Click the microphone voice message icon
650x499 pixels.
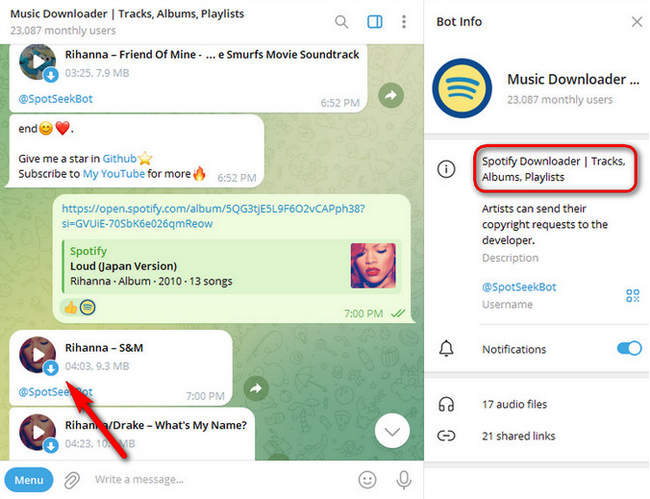point(404,480)
